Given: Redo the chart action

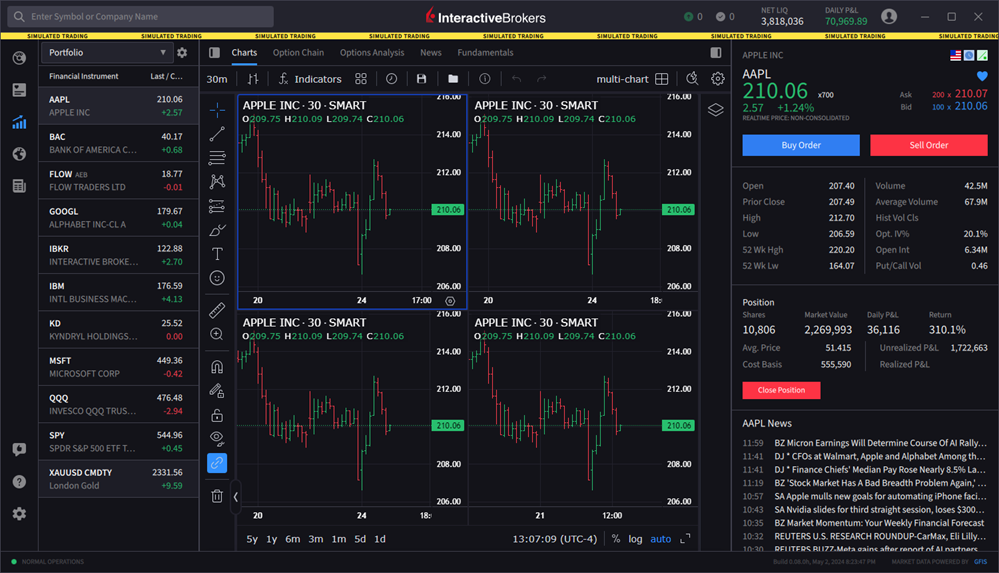Looking at the screenshot, I should tap(542, 79).
